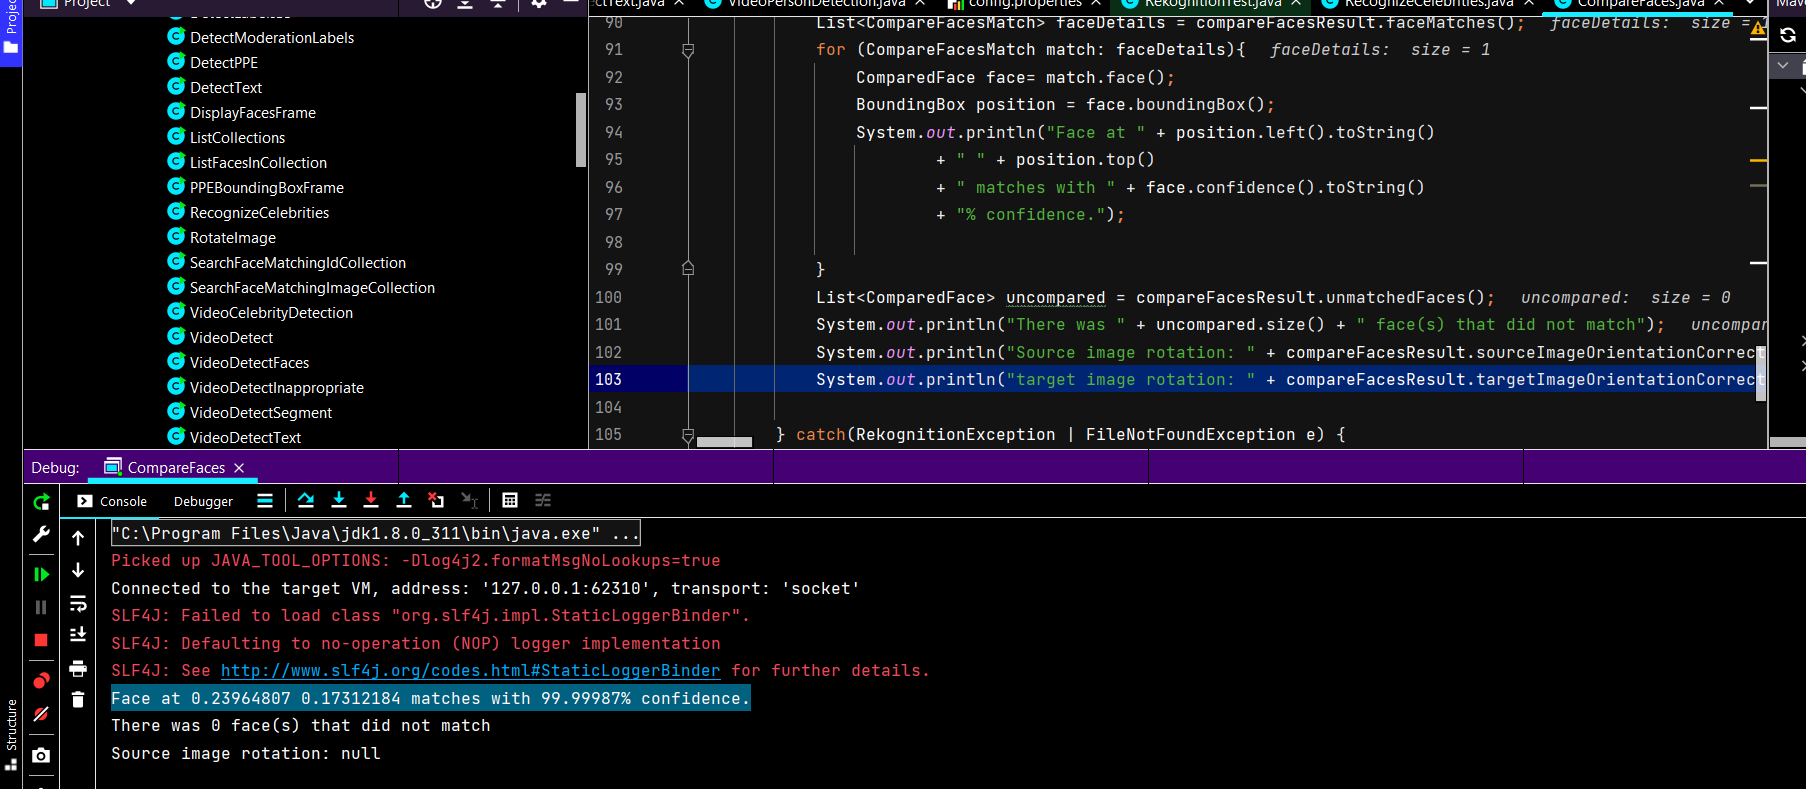Go down the console stack trace

[78, 570]
